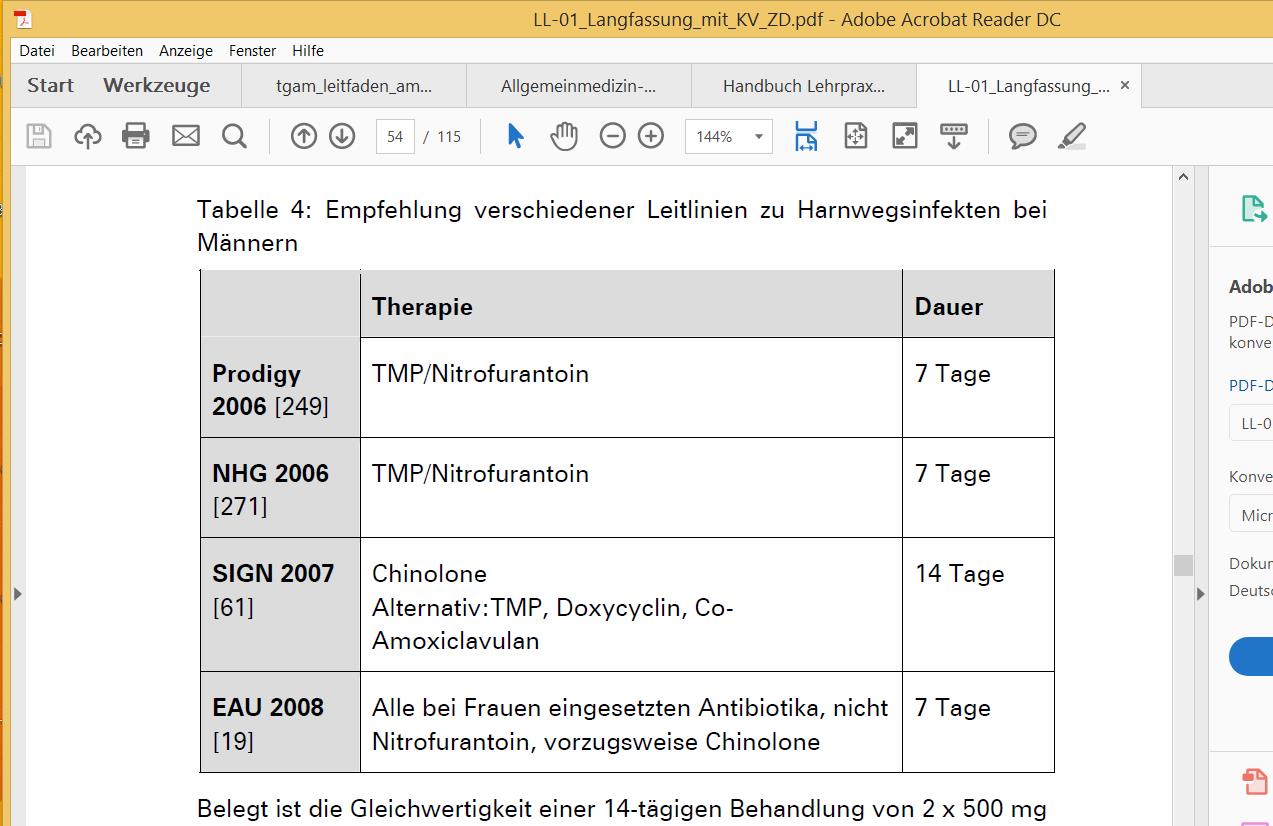The image size is (1273, 826).
Task: Activate the arrow selection tool
Action: point(516,136)
